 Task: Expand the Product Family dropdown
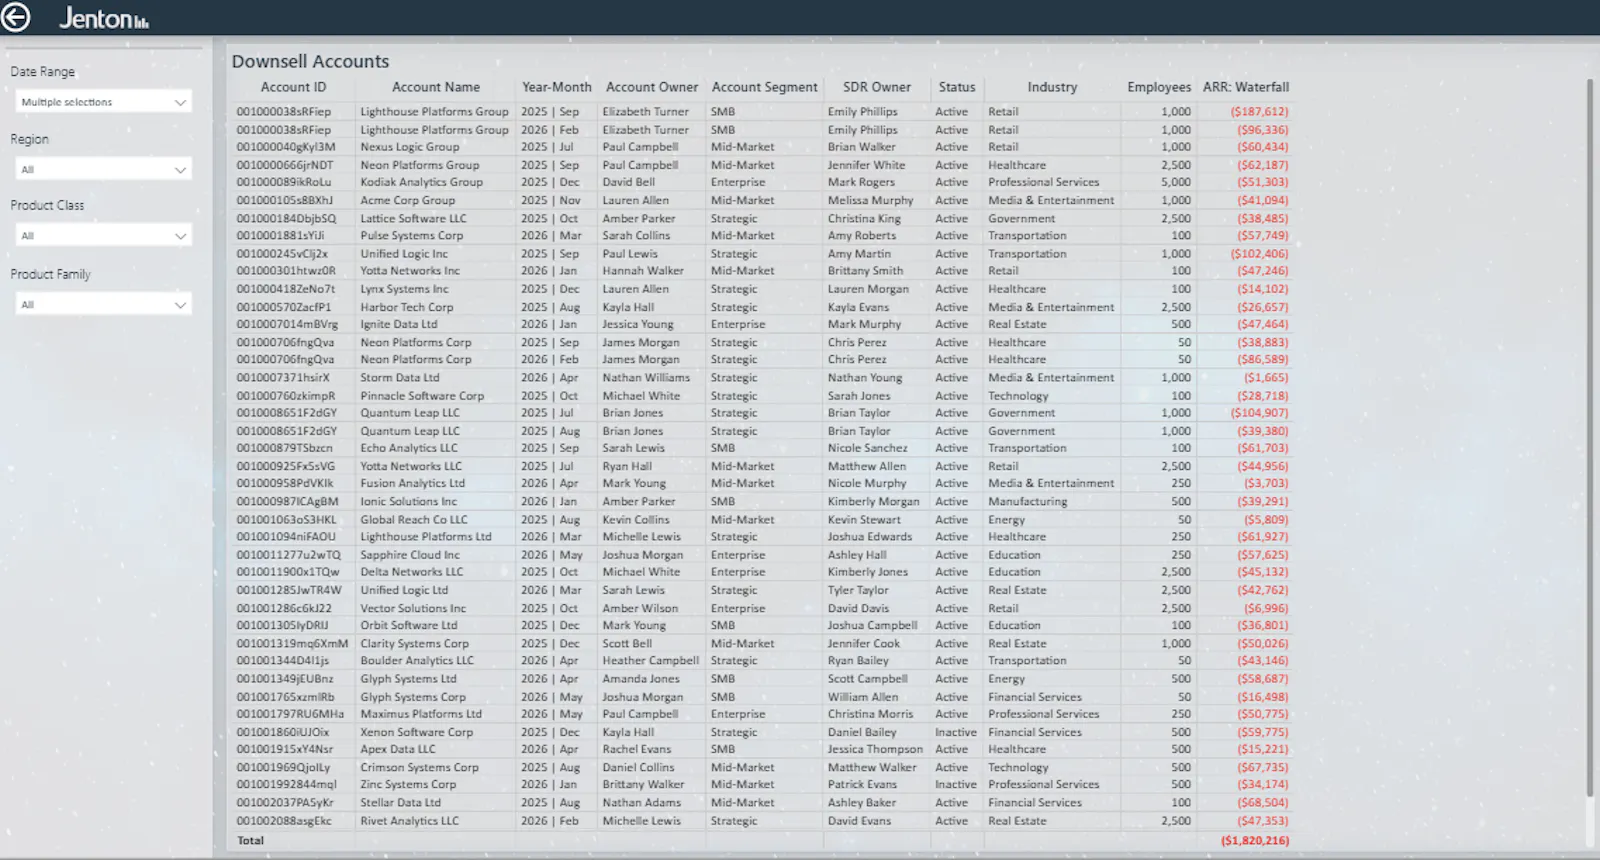coord(104,305)
